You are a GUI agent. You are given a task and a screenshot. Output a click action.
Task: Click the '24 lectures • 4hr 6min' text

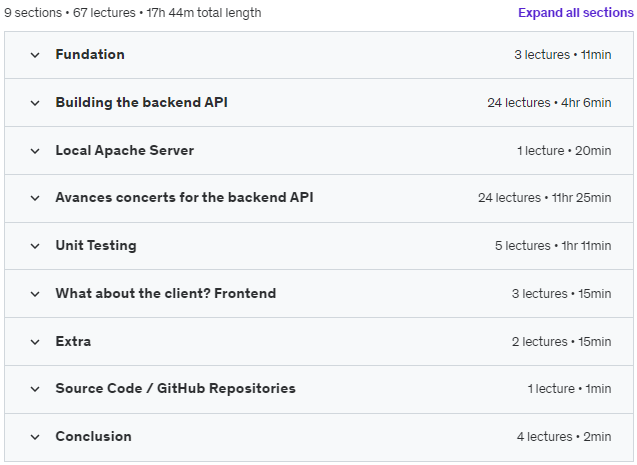point(549,102)
